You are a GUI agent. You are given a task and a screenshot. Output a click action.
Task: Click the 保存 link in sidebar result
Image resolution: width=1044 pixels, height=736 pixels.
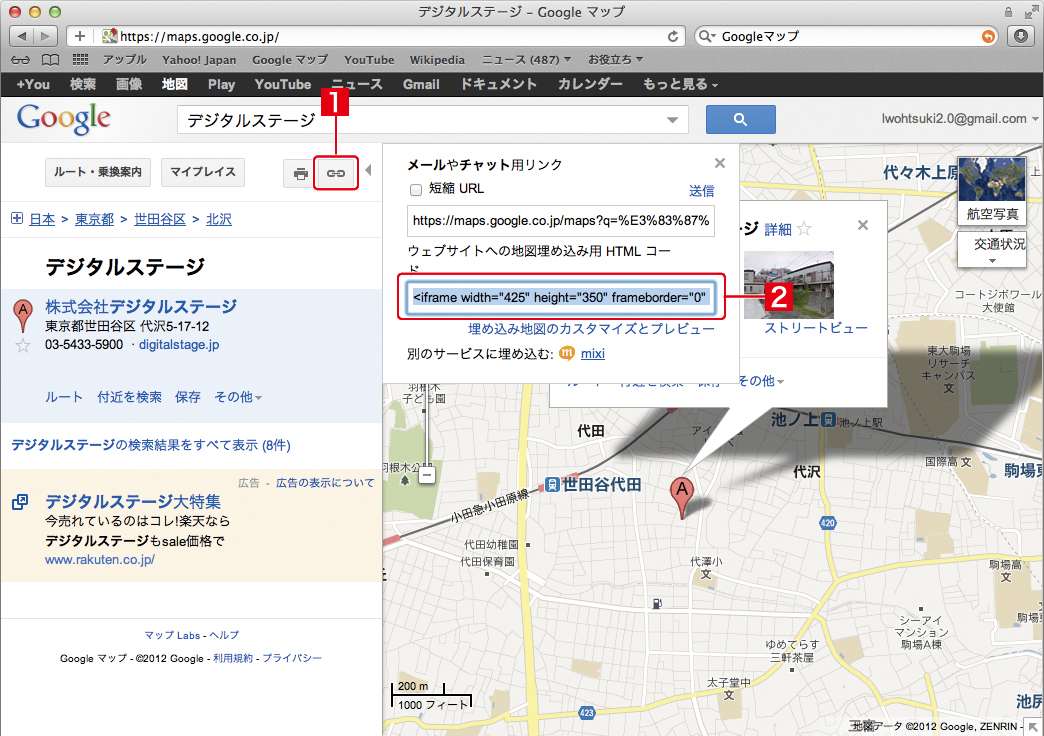point(188,397)
